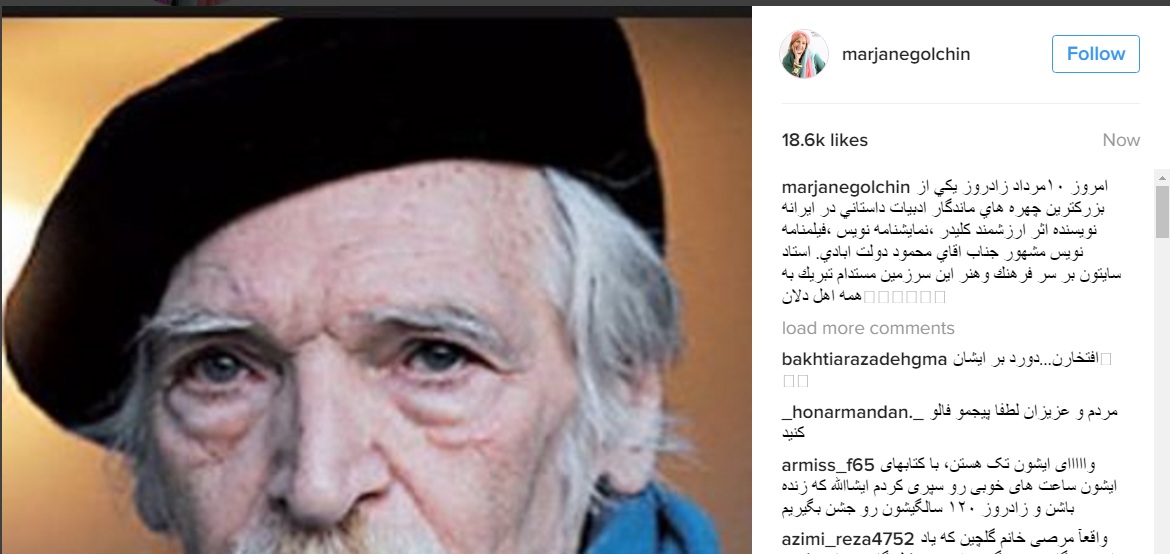The height and width of the screenshot is (554, 1170).
Task: Click armiss_f65's comment text
Action: pos(951,488)
